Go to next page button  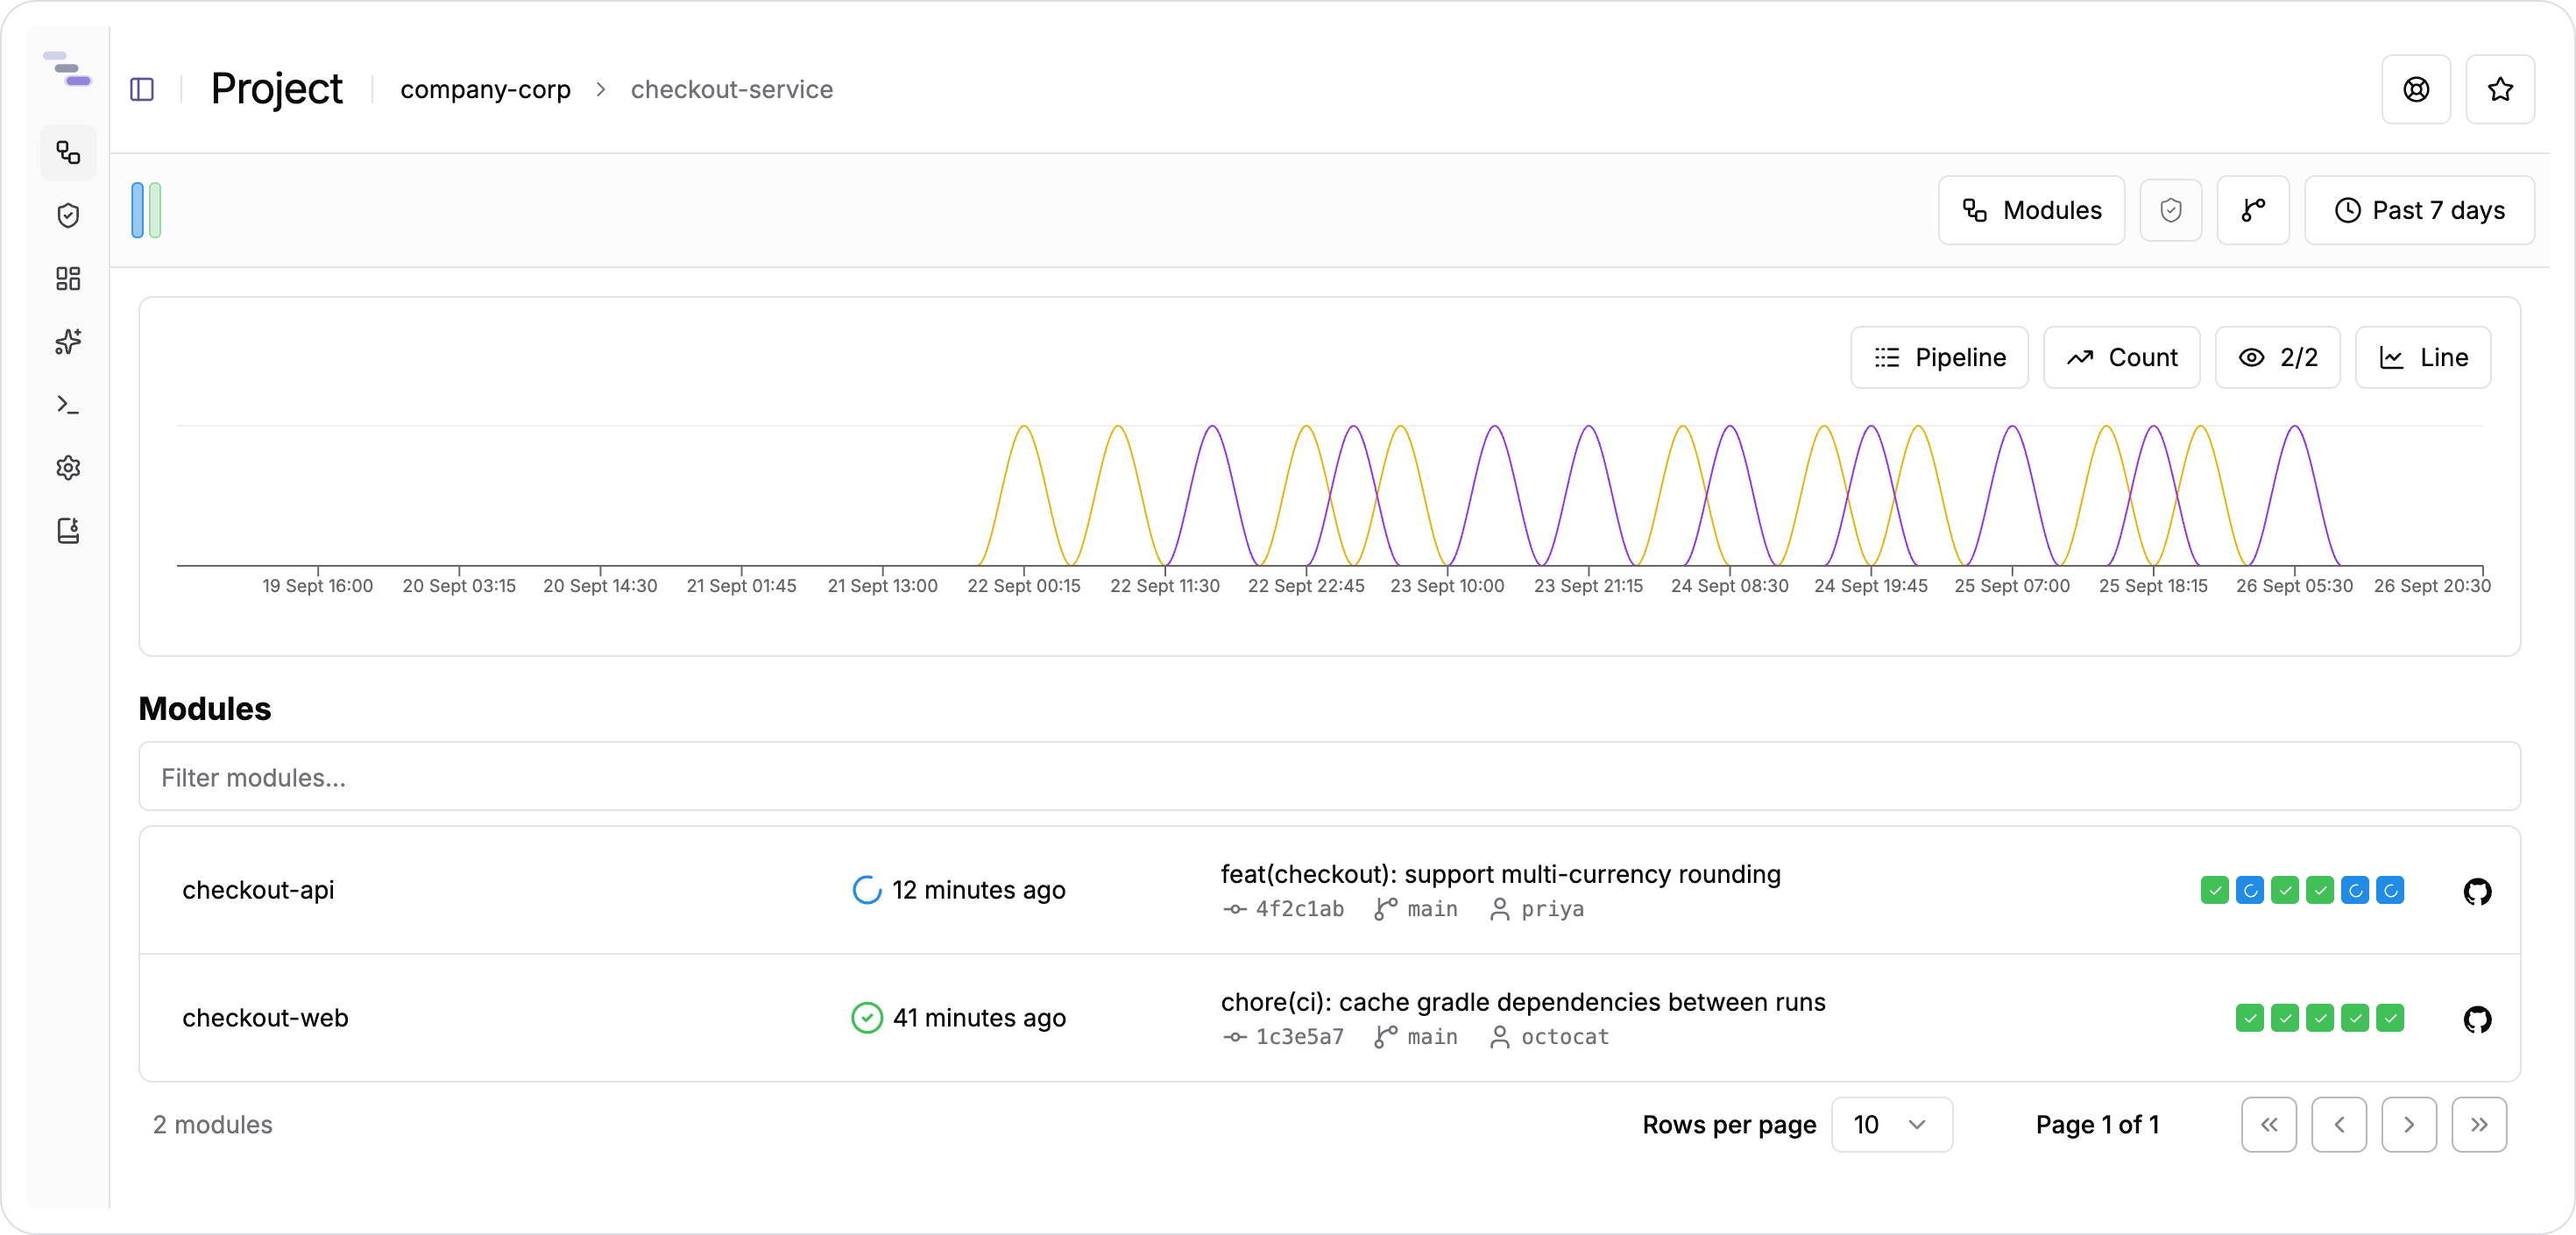[2408, 1124]
